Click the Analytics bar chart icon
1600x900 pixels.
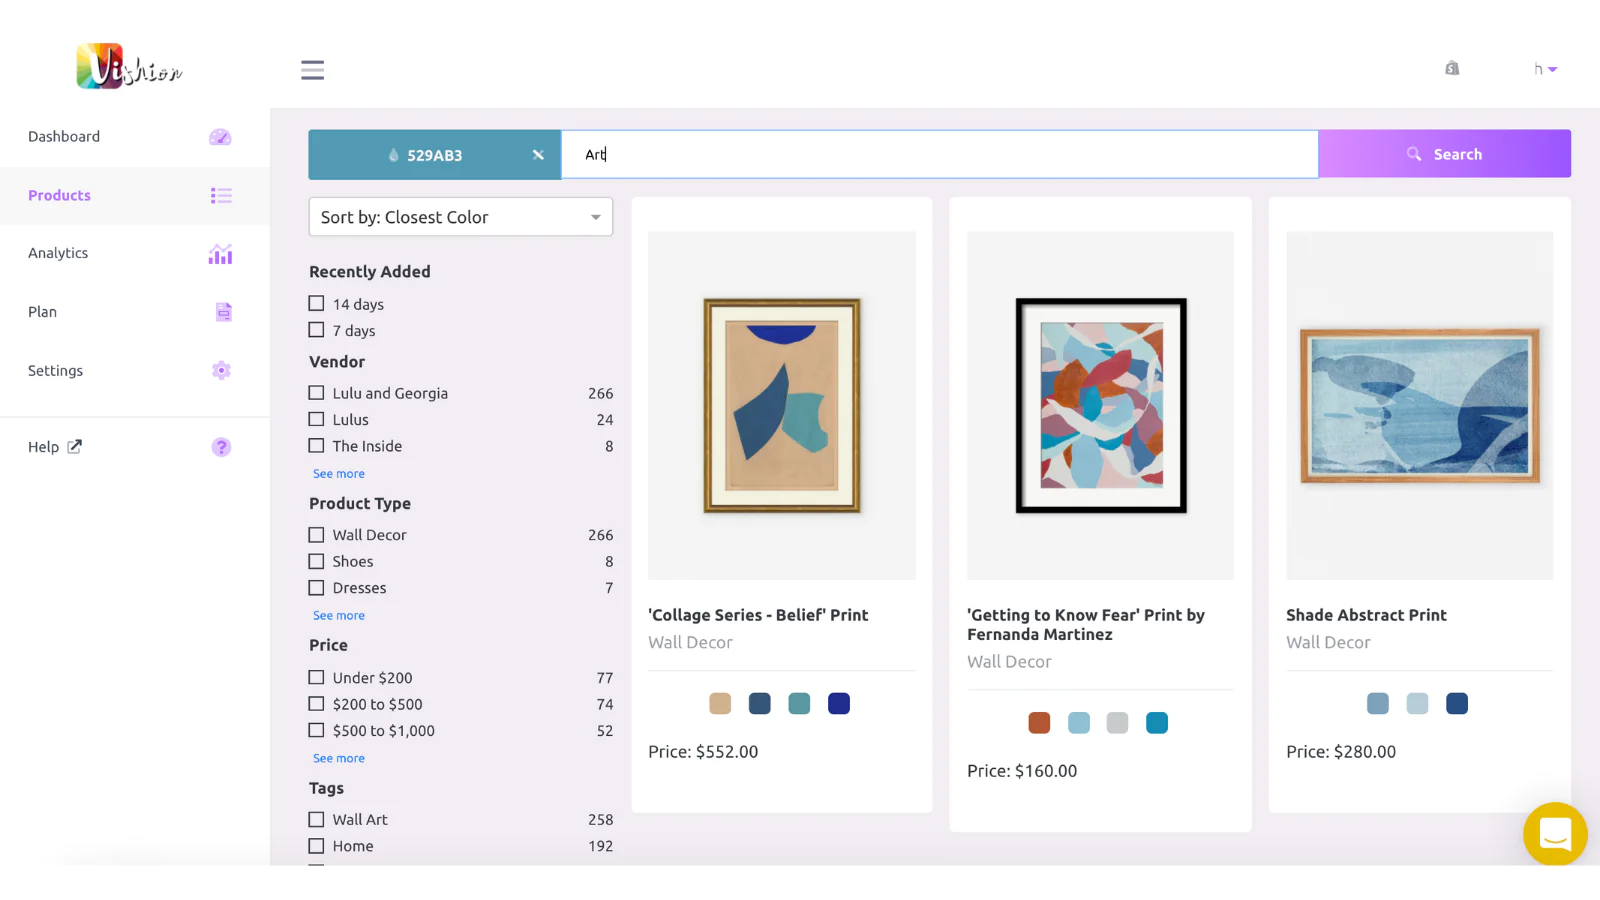[x=220, y=254]
